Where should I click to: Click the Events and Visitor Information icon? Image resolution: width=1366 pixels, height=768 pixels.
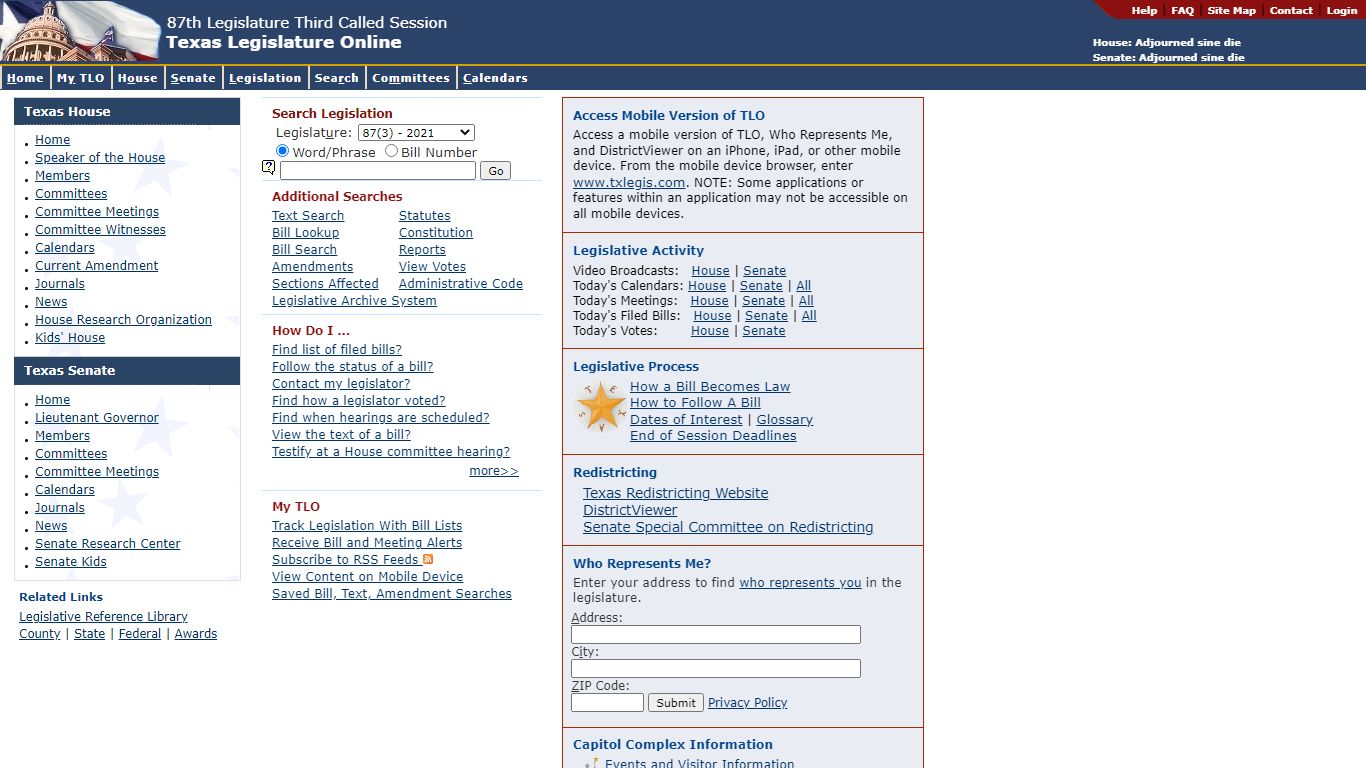591,763
